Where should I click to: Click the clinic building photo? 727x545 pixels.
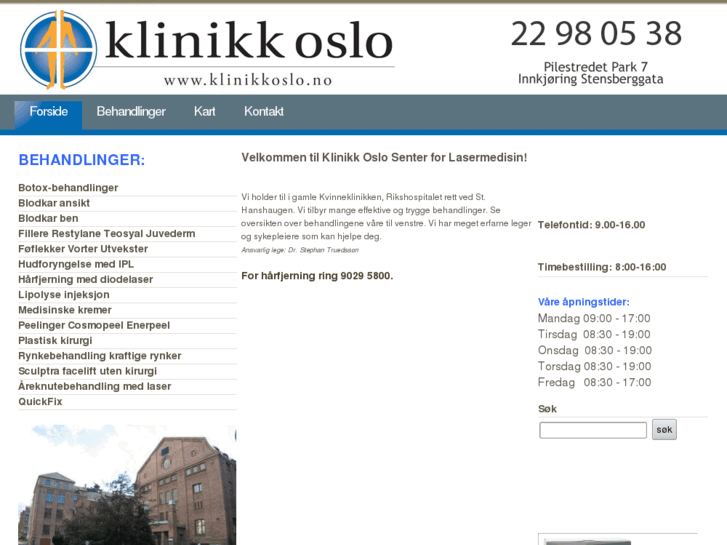pyautogui.click(x=127, y=485)
